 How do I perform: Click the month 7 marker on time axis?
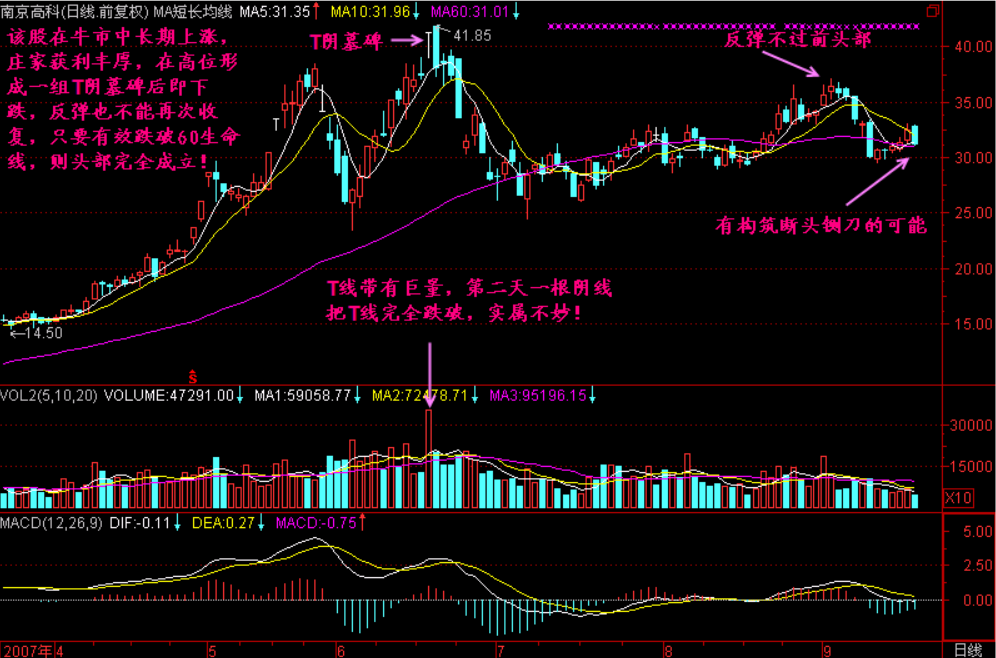point(500,649)
